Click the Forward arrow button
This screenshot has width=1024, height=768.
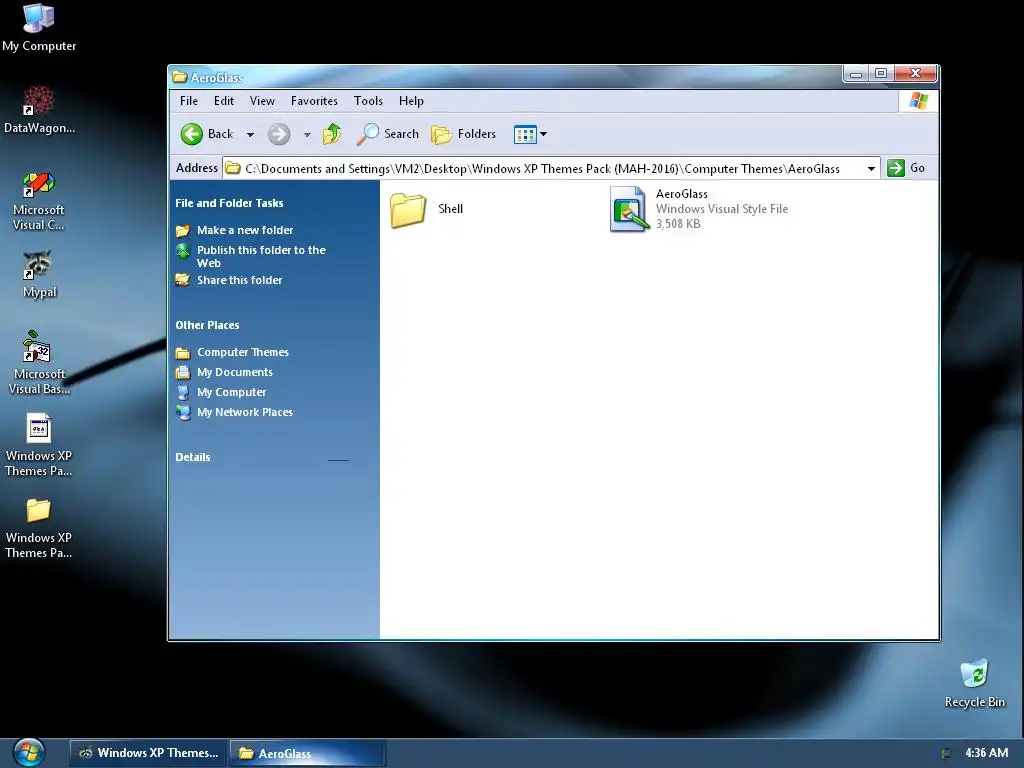tap(279, 134)
